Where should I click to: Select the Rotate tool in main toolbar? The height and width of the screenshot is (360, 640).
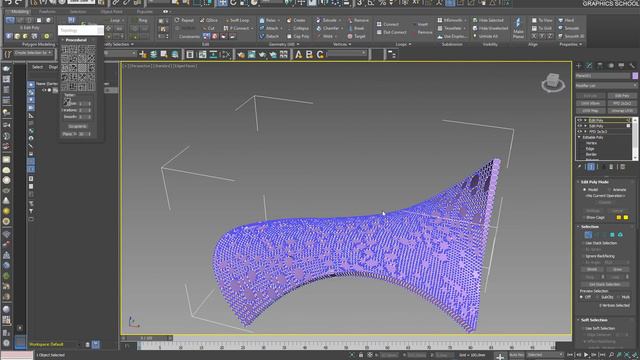pyautogui.click(x=233, y=2)
